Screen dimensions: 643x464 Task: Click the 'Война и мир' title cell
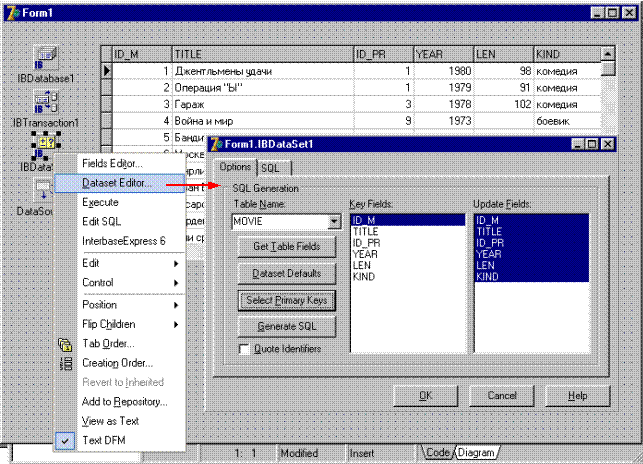coord(262,121)
